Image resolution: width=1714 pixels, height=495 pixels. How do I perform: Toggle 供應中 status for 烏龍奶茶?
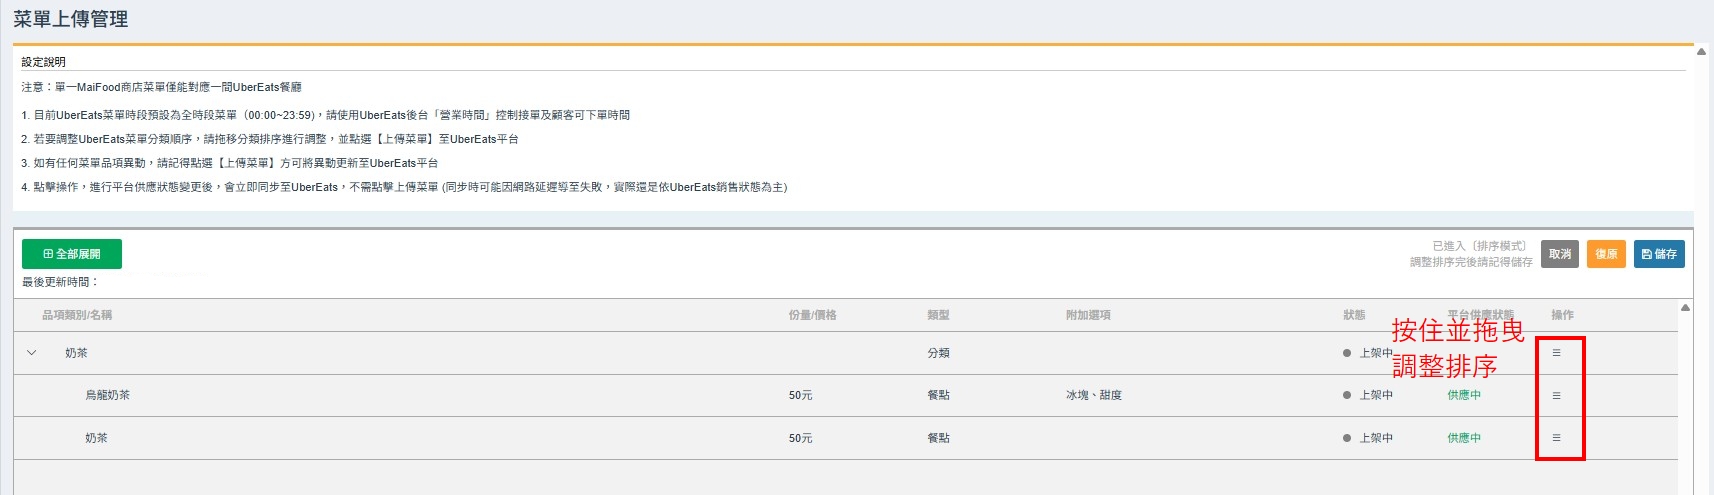tap(1464, 396)
